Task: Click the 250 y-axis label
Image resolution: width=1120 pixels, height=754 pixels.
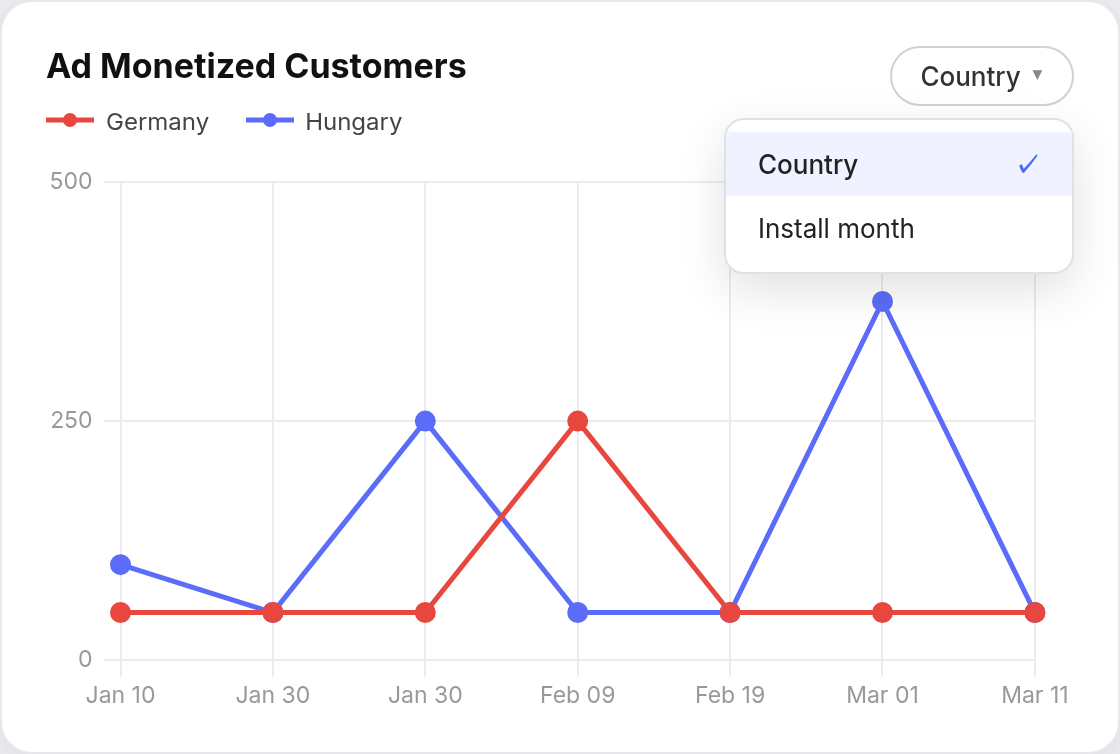Action: [x=71, y=421]
